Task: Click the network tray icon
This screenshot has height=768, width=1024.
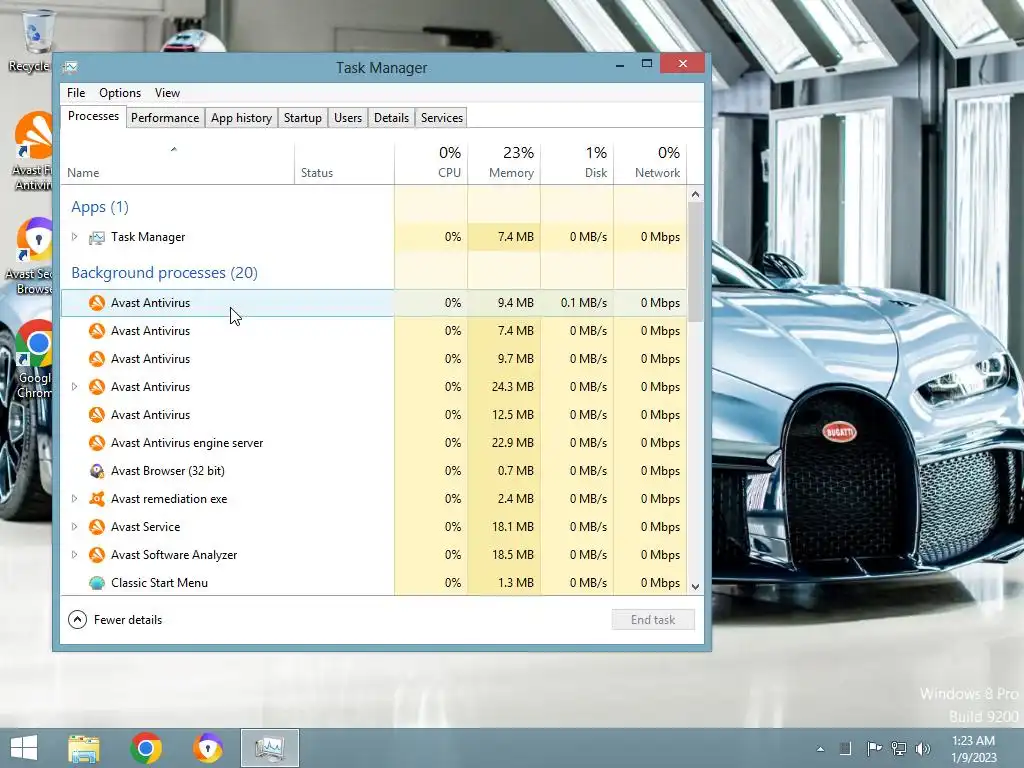Action: coord(899,748)
